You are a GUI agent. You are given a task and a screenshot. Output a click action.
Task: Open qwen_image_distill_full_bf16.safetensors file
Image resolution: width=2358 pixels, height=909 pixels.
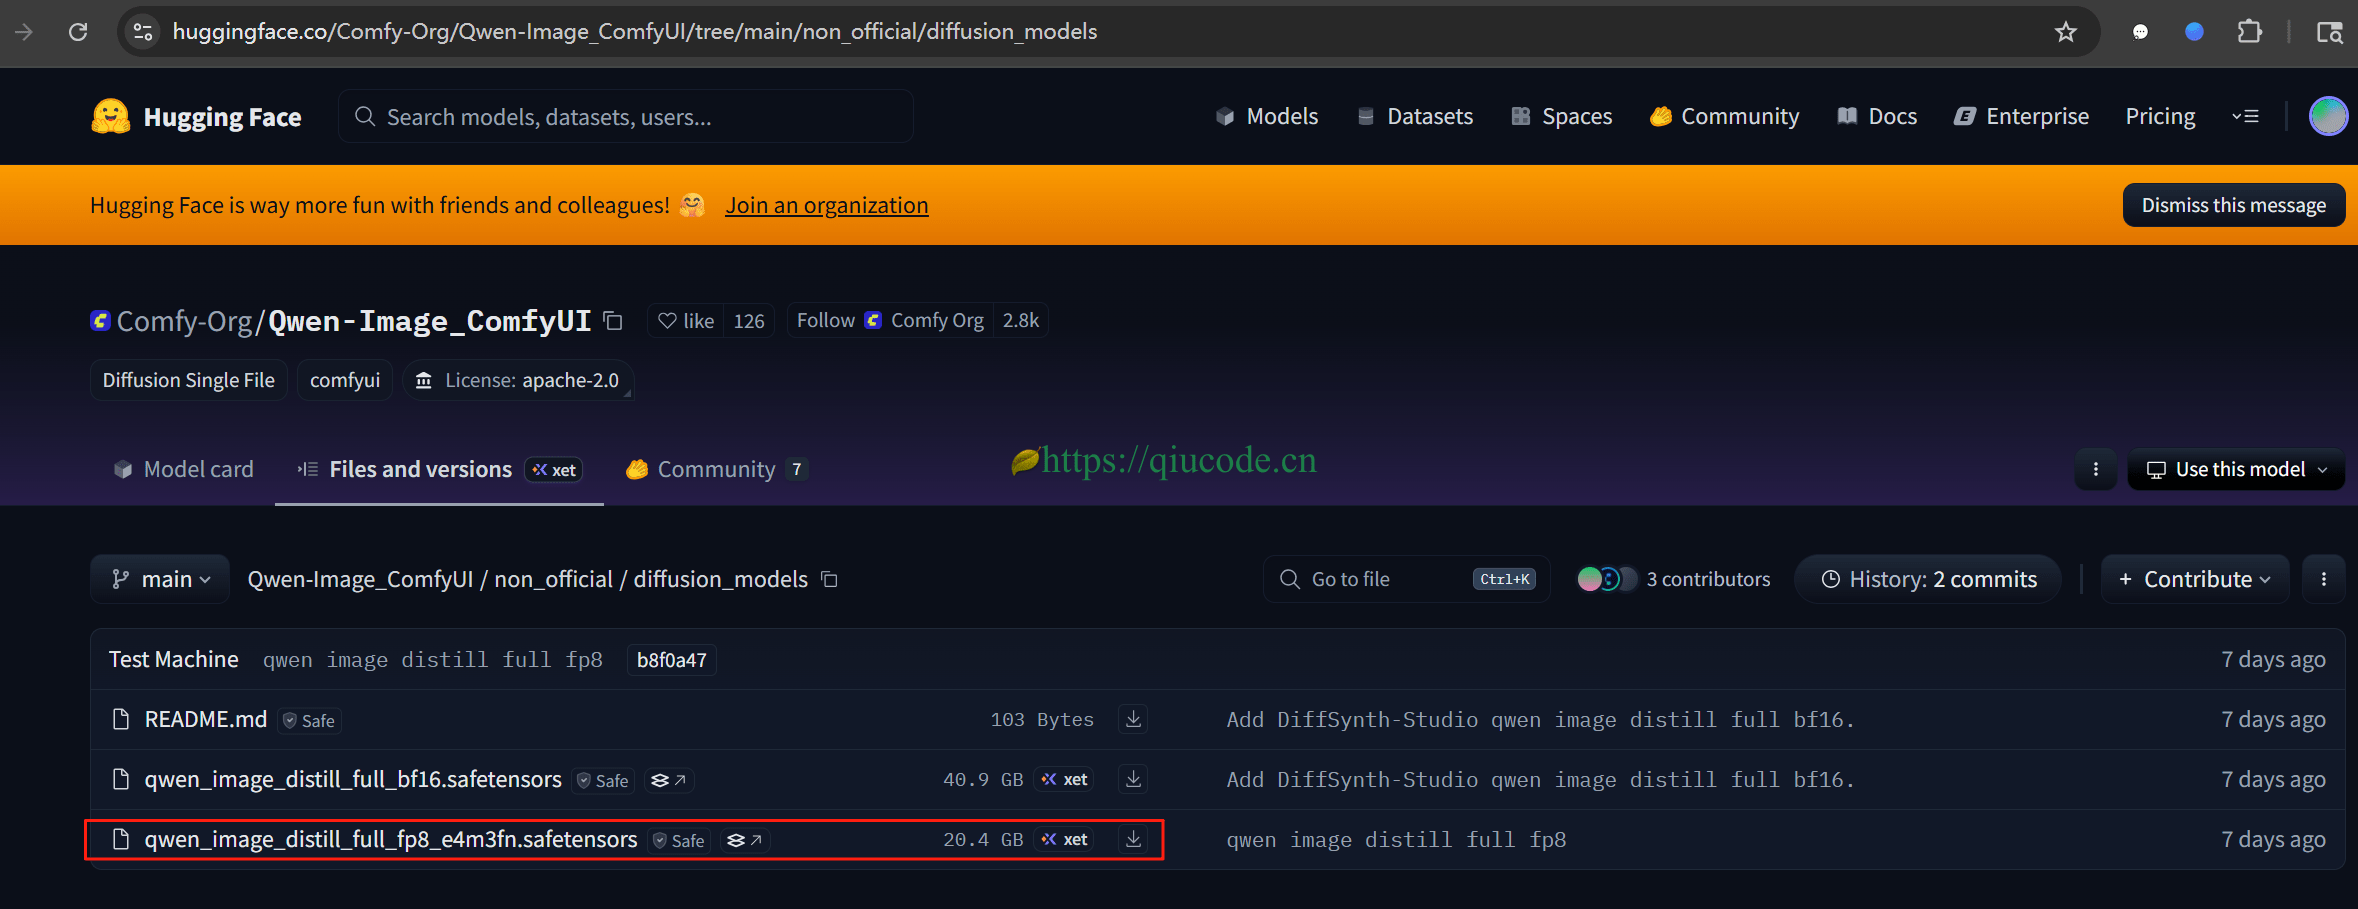(353, 779)
